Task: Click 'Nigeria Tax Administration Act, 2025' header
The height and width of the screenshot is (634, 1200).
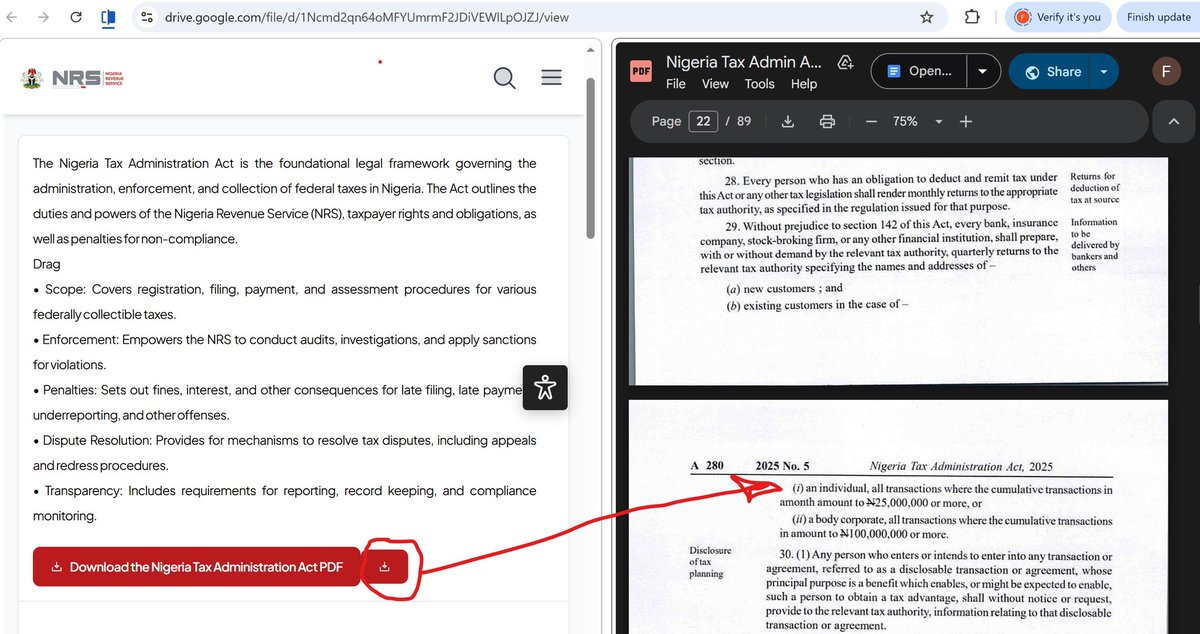Action: pyautogui.click(x=961, y=466)
